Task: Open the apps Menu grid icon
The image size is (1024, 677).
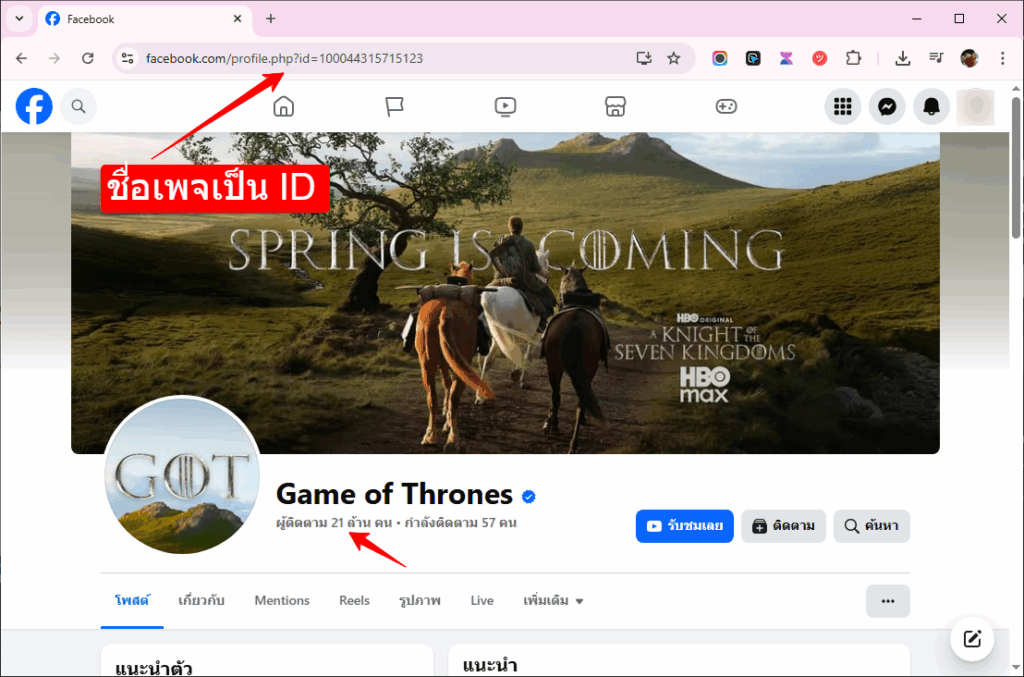Action: (x=843, y=106)
